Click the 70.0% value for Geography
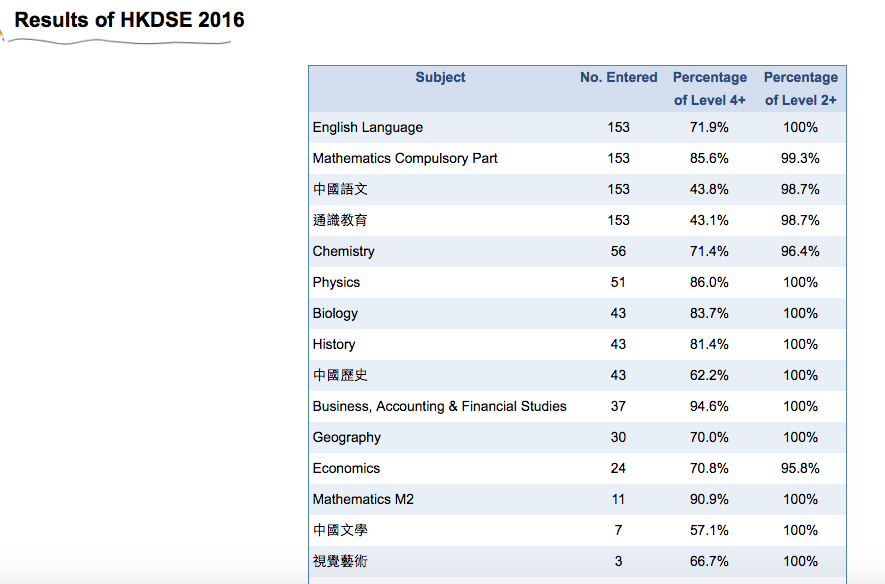Screen dimensions: 885x584 pos(709,438)
